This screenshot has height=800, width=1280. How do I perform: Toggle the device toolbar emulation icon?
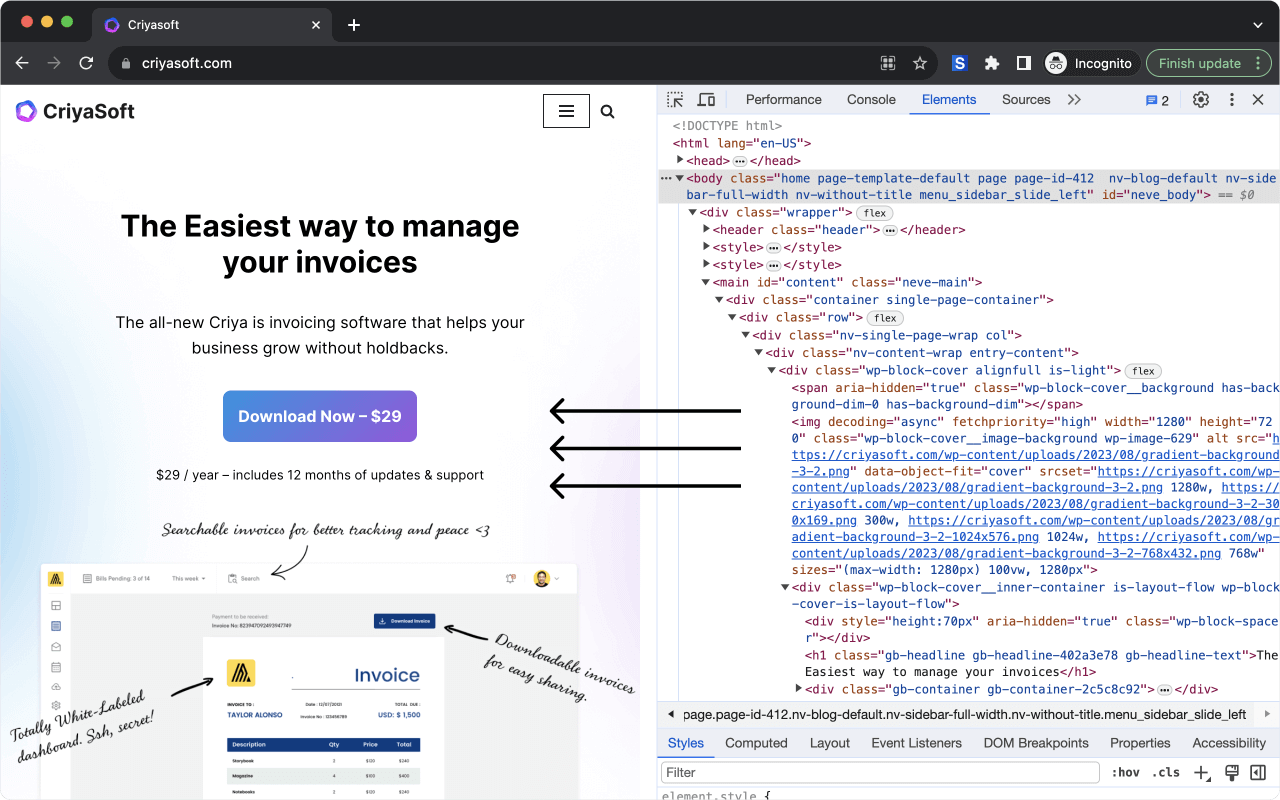tap(706, 100)
